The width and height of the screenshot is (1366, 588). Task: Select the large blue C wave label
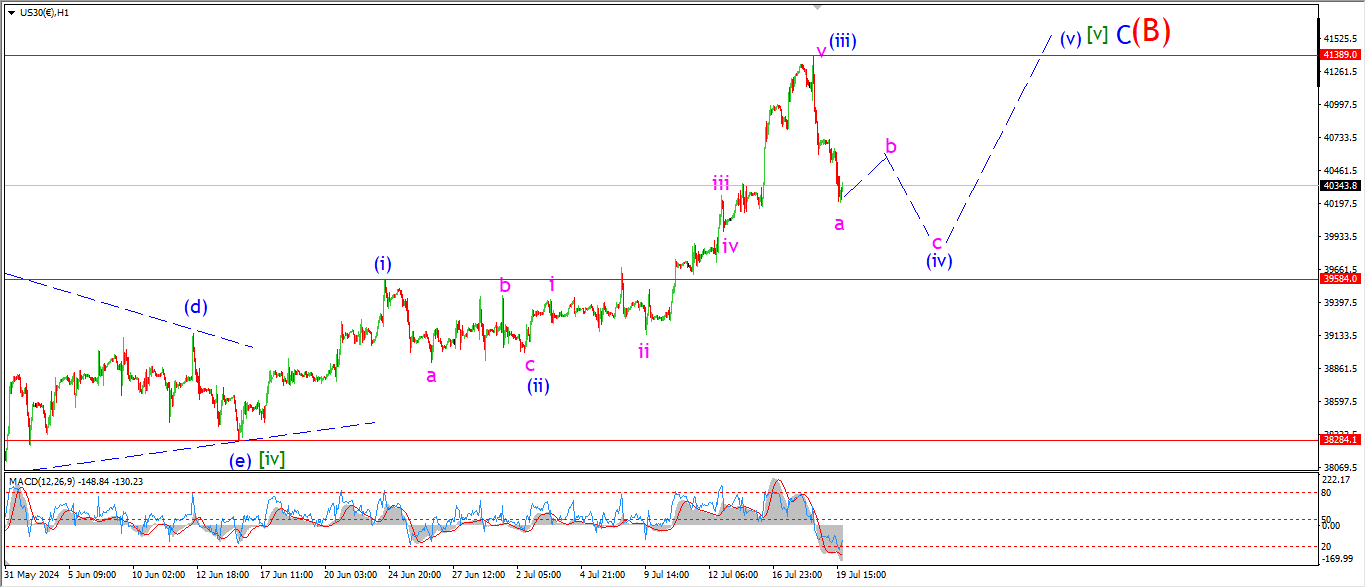click(x=1123, y=35)
